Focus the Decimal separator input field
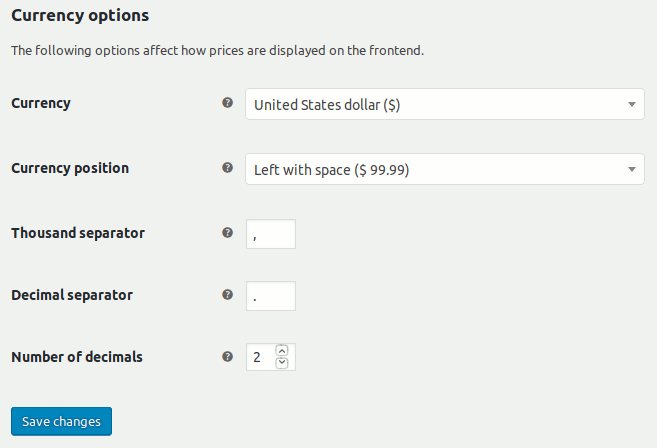Image resolution: width=657 pixels, height=448 pixels. coord(271,296)
